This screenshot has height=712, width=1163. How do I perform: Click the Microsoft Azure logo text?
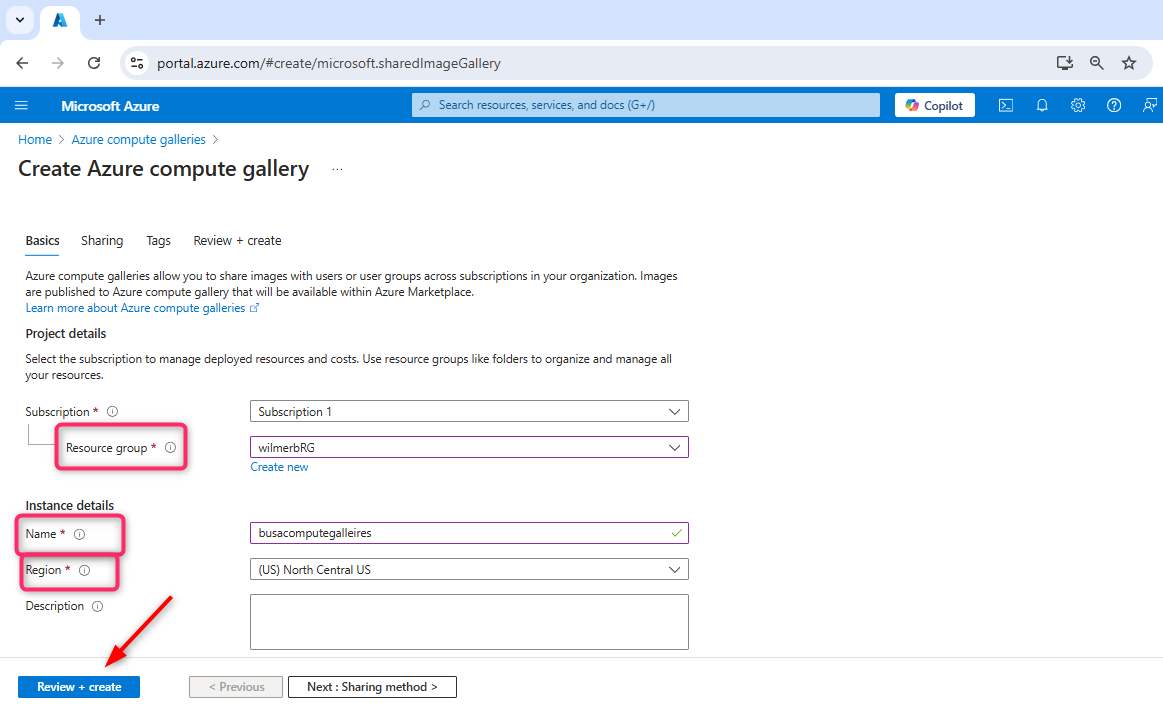(111, 106)
